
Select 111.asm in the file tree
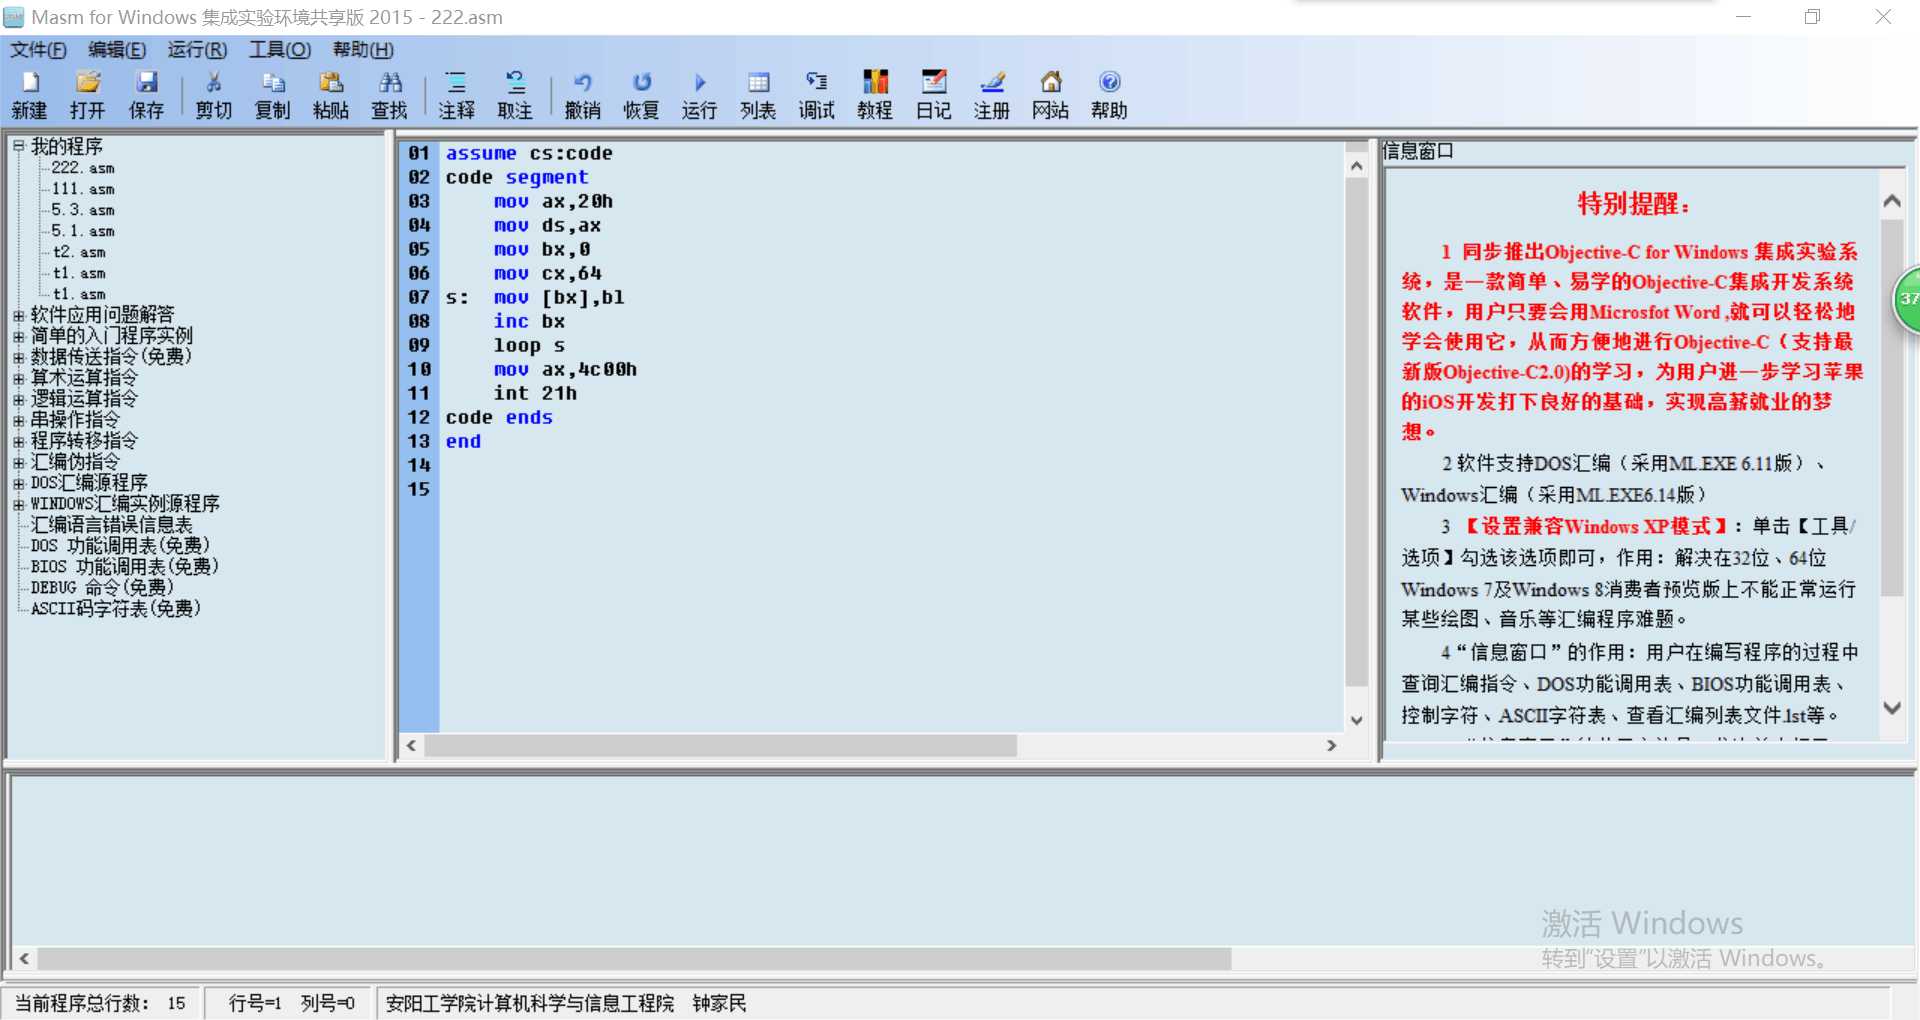coord(83,189)
